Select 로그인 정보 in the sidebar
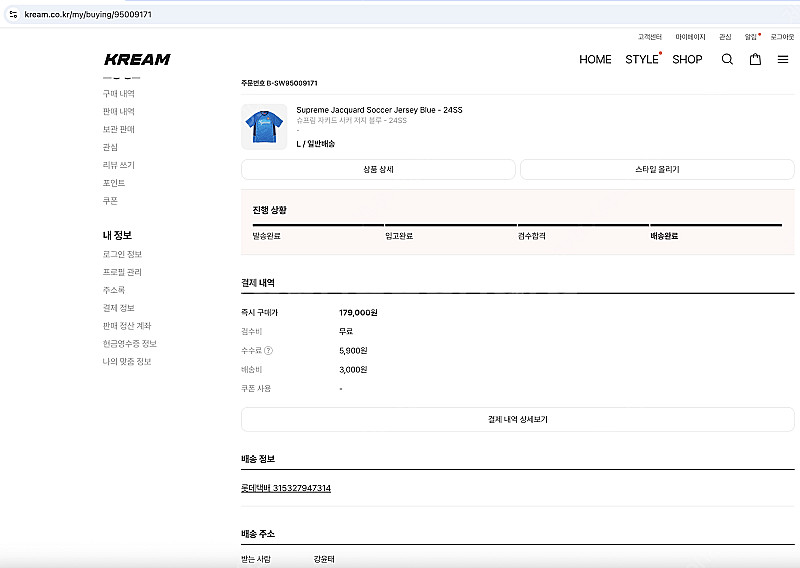This screenshot has height=568, width=800. point(122,254)
